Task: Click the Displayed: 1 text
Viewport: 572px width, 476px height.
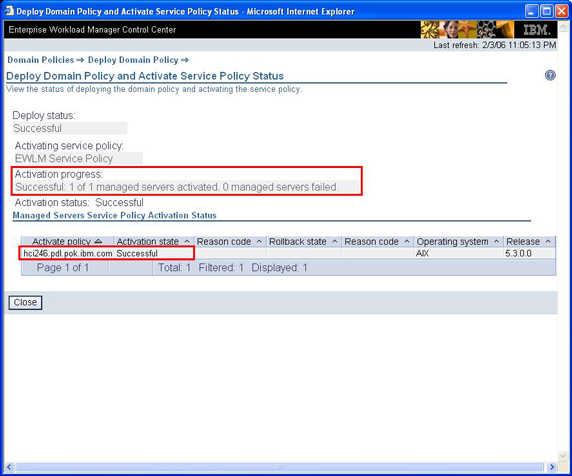Action: 279,268
